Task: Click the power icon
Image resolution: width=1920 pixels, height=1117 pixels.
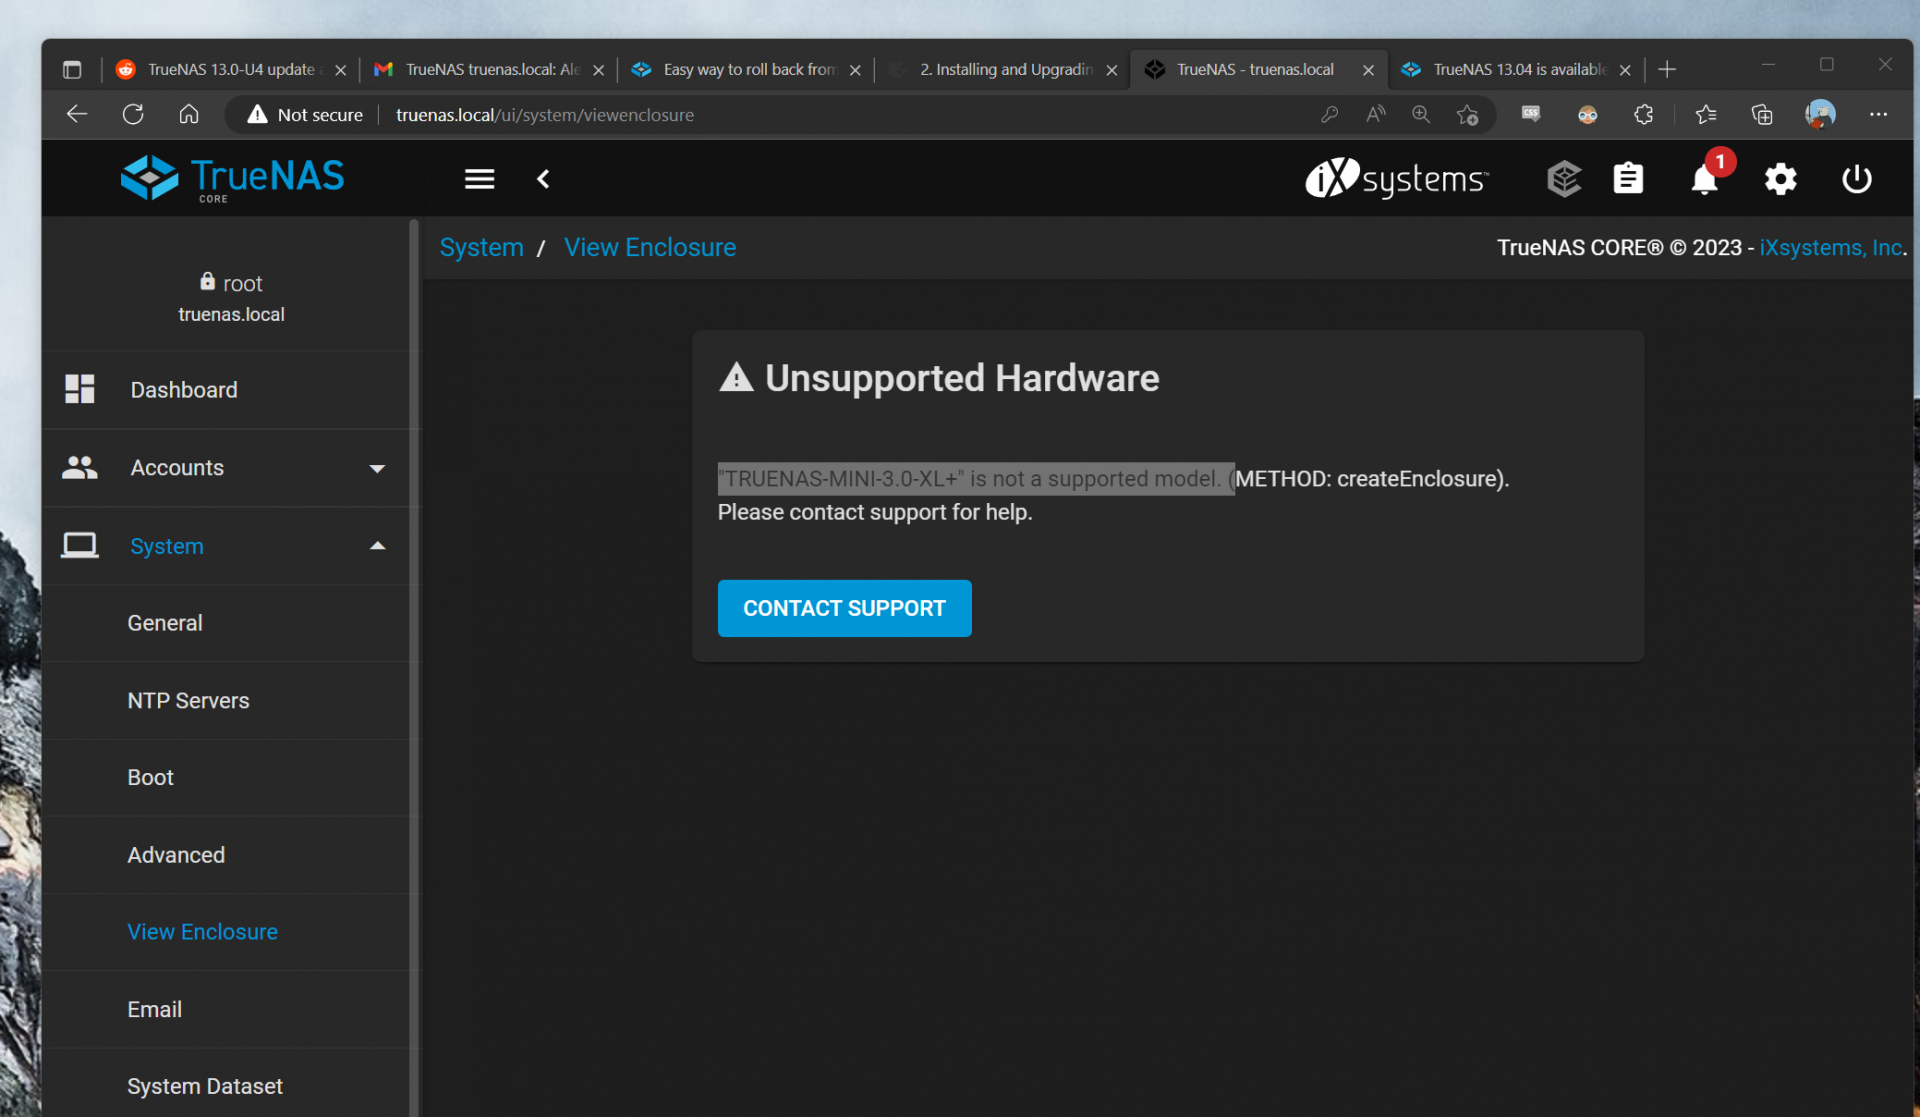Action: pos(1856,180)
